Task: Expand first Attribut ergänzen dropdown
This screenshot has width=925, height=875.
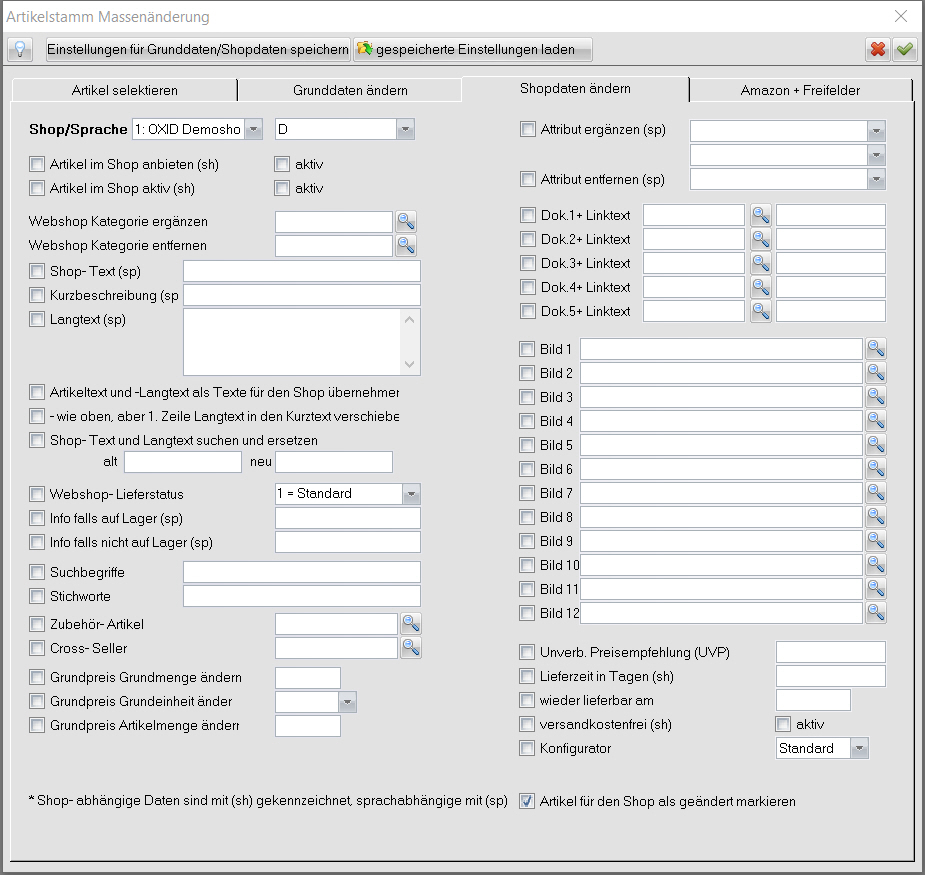Action: (876, 131)
